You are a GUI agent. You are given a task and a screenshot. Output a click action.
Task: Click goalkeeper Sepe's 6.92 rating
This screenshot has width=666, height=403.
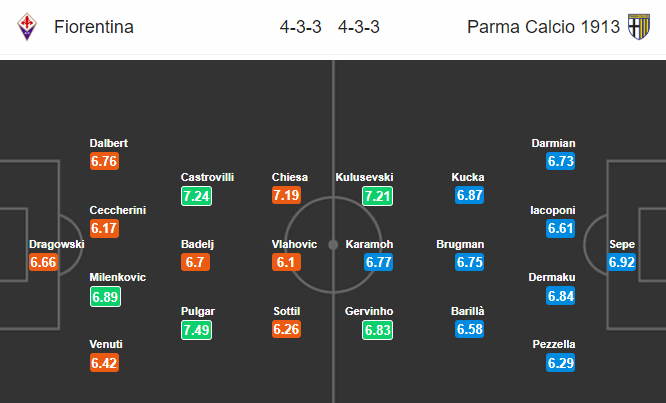coord(621,262)
